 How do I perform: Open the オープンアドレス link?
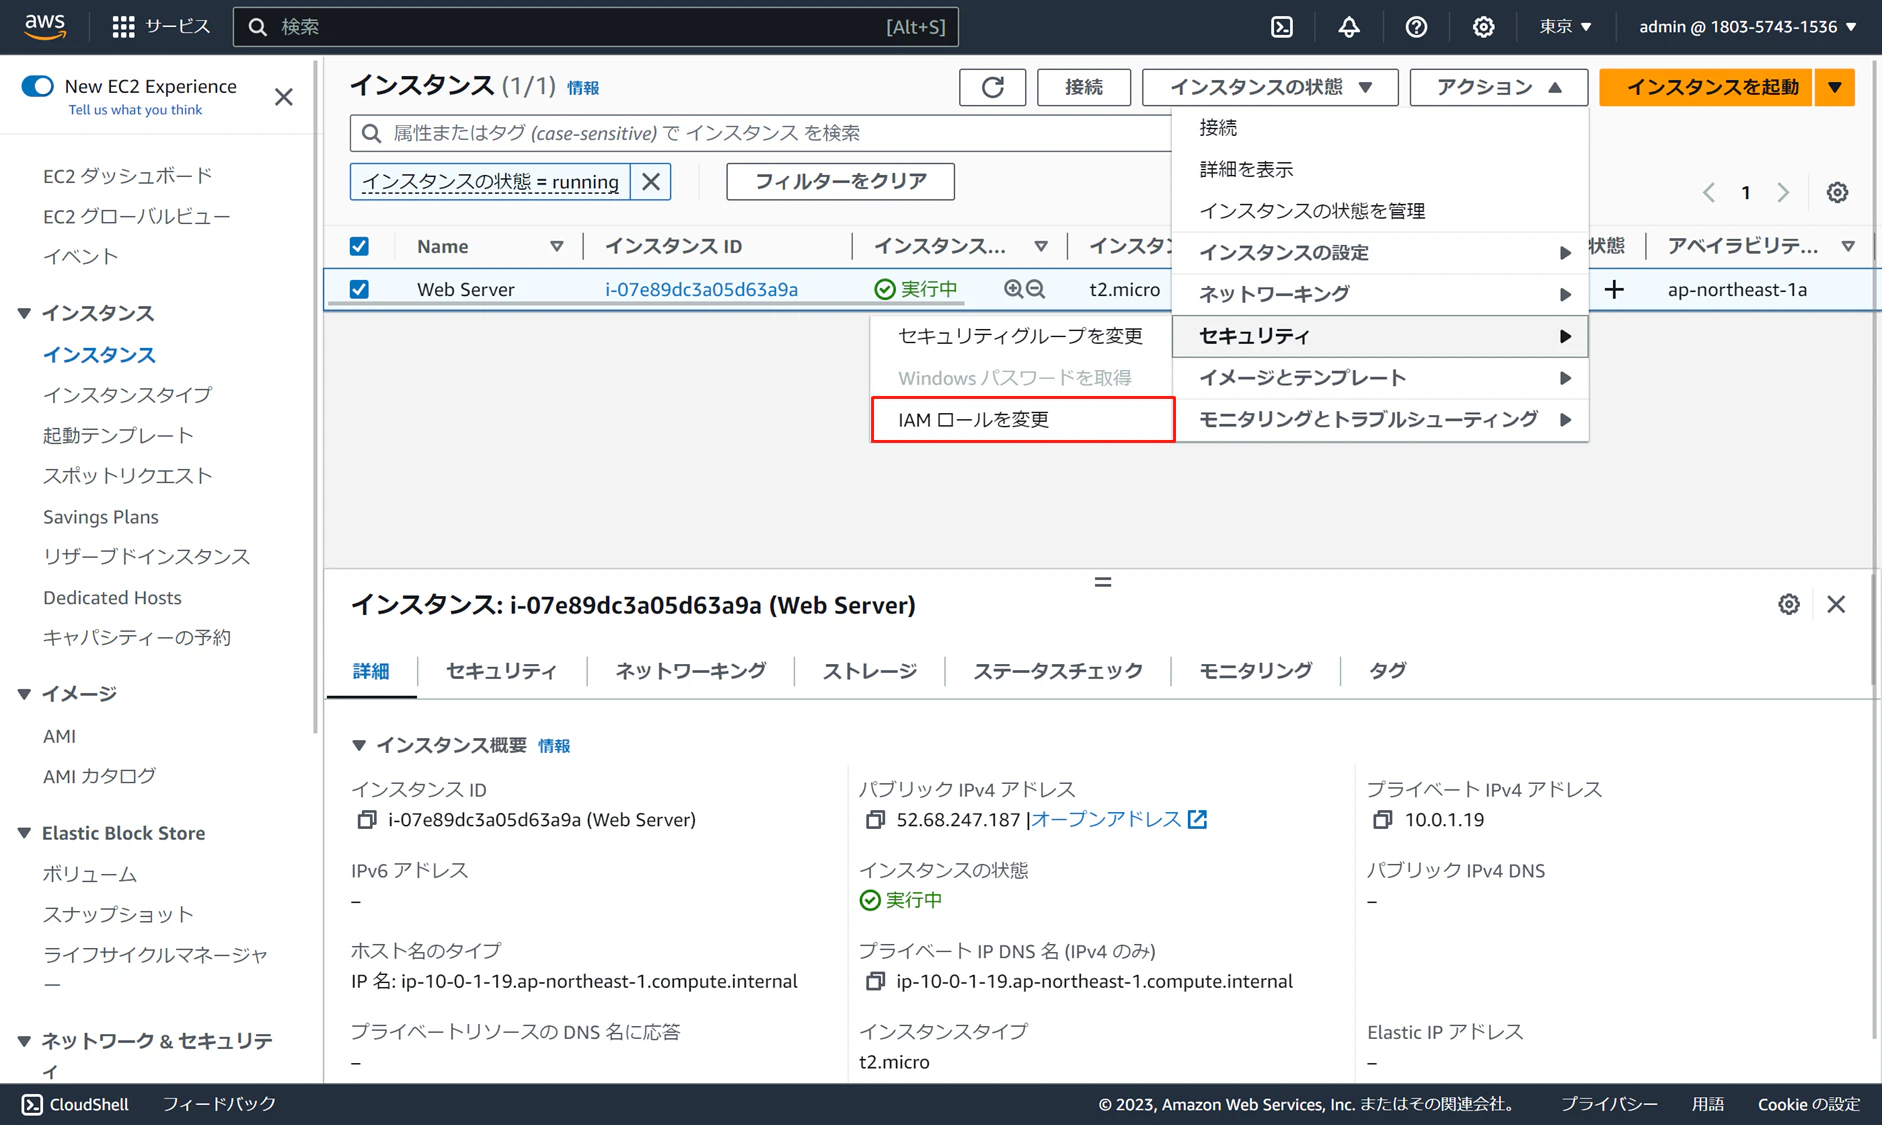1106,819
